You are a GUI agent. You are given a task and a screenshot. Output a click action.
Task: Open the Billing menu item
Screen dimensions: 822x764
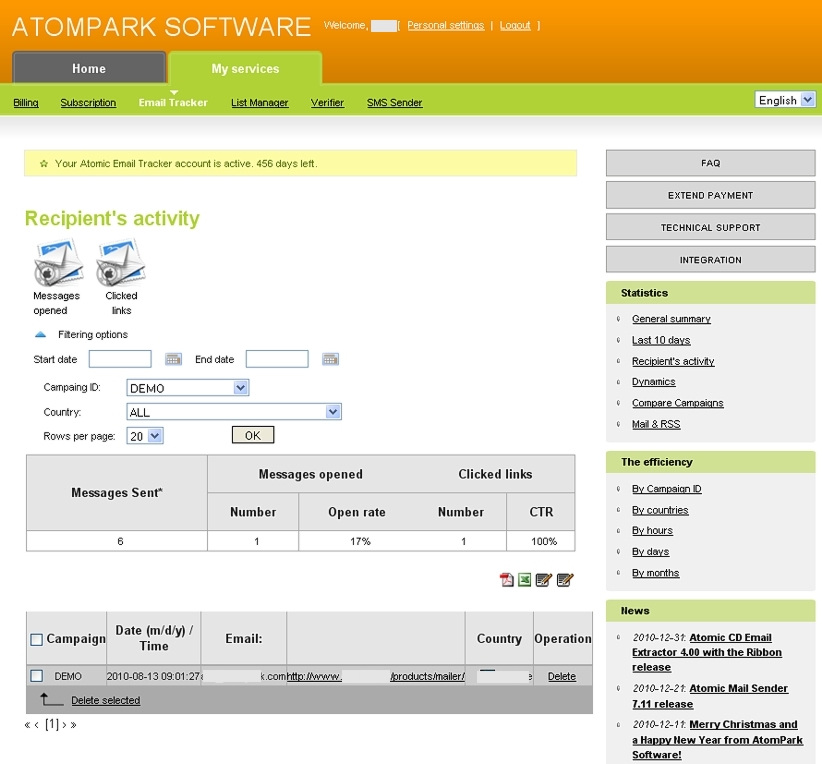click(26, 103)
